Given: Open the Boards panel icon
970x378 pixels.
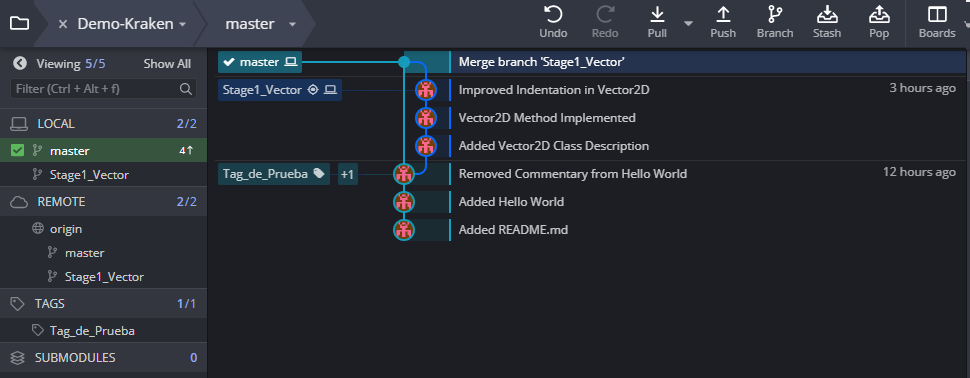Looking at the screenshot, I should tap(937, 14).
